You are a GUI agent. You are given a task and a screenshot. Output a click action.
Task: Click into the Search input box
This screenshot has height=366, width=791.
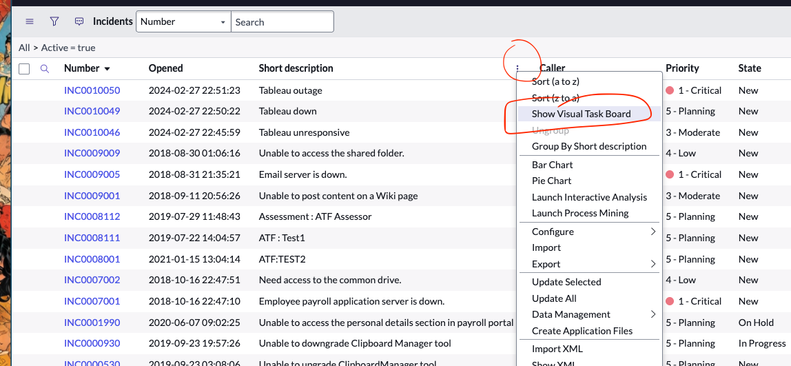pyautogui.click(x=282, y=22)
